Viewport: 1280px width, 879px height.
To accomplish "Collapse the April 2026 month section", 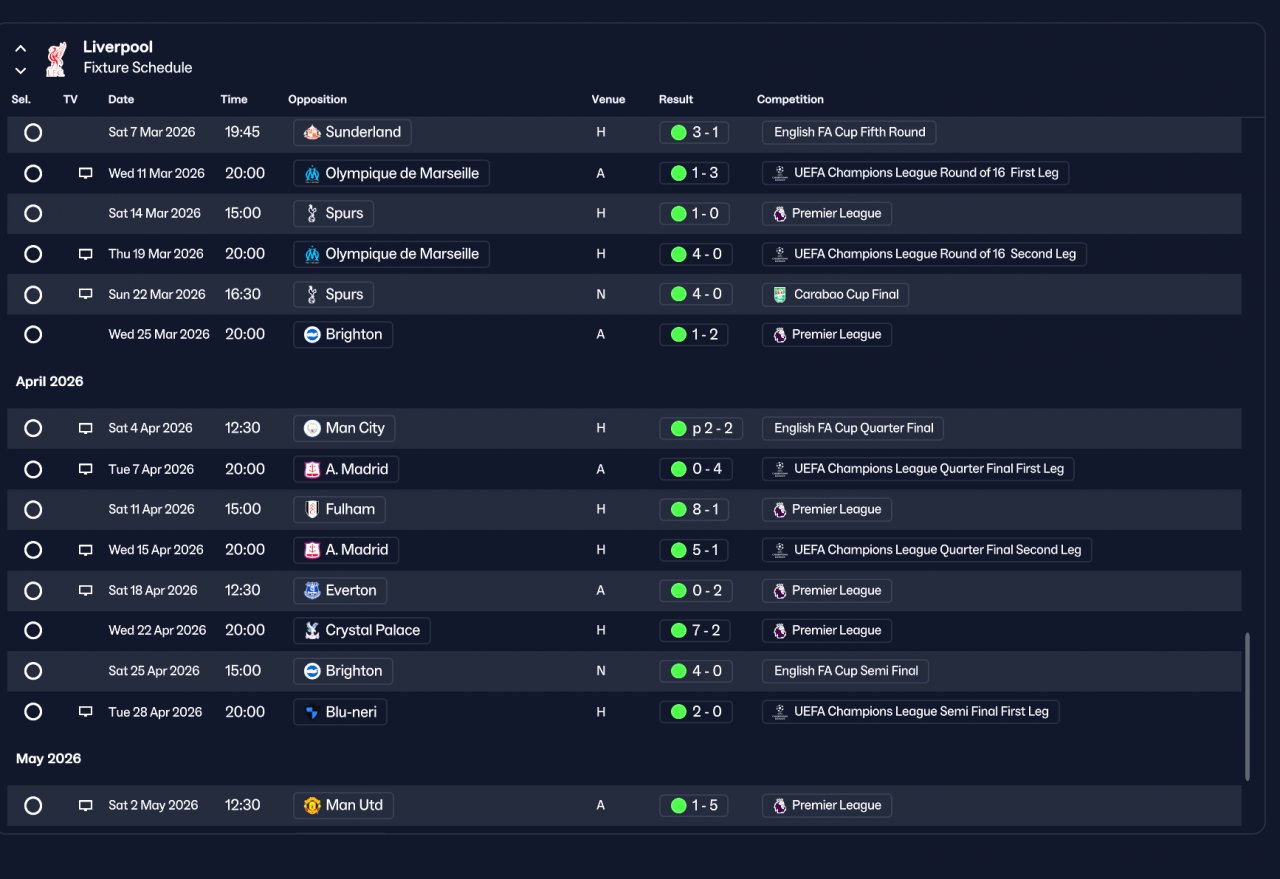I will click(x=50, y=381).
